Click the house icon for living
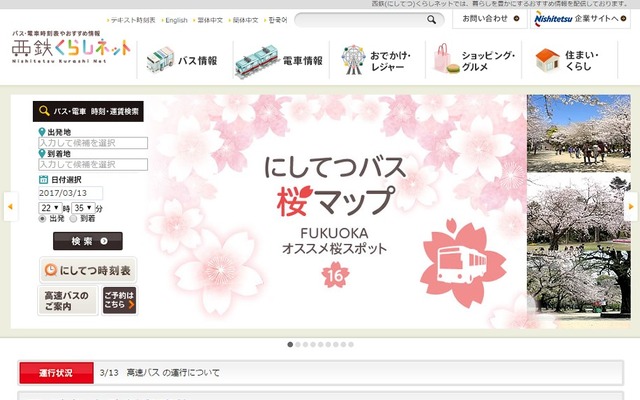This screenshot has height=400, width=640. 547,60
